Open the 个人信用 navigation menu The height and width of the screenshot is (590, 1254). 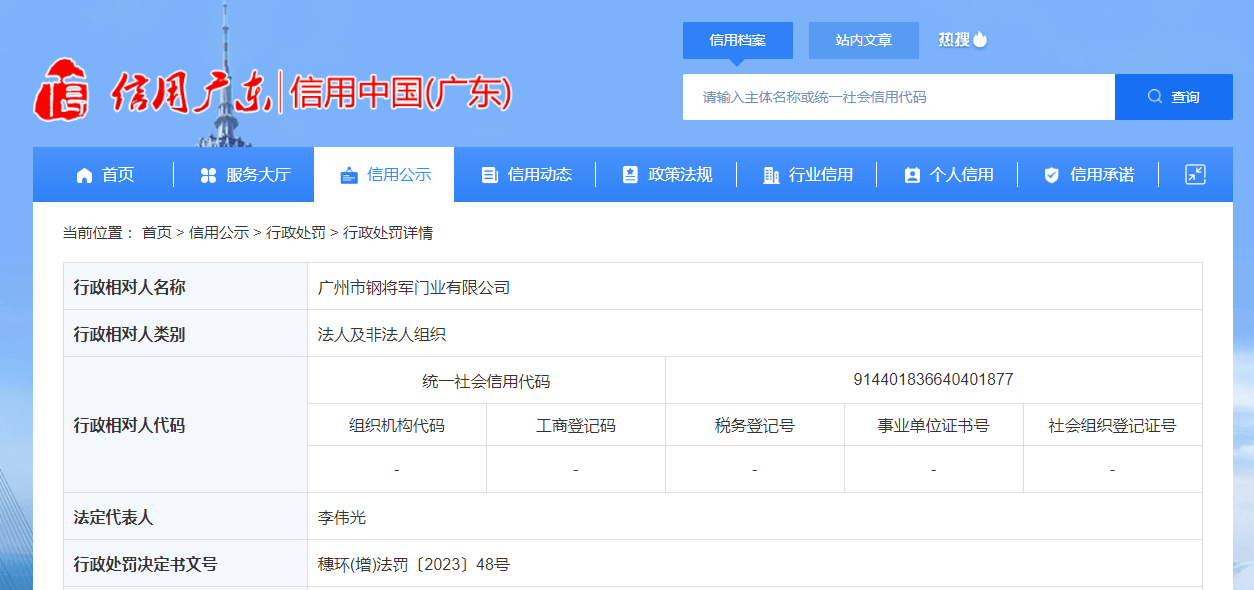pos(947,175)
